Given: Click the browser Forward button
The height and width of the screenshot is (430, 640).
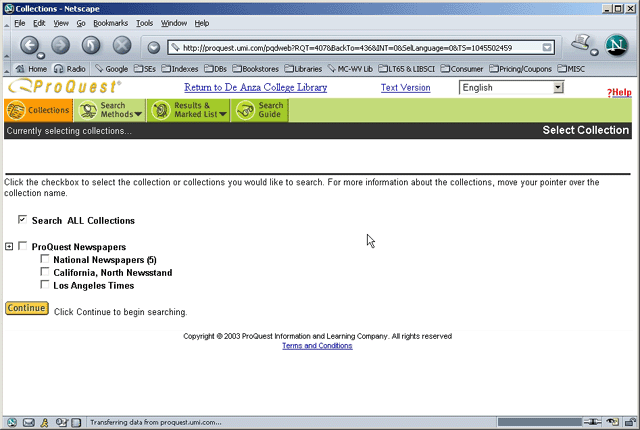Looking at the screenshot, I should point(60,46).
